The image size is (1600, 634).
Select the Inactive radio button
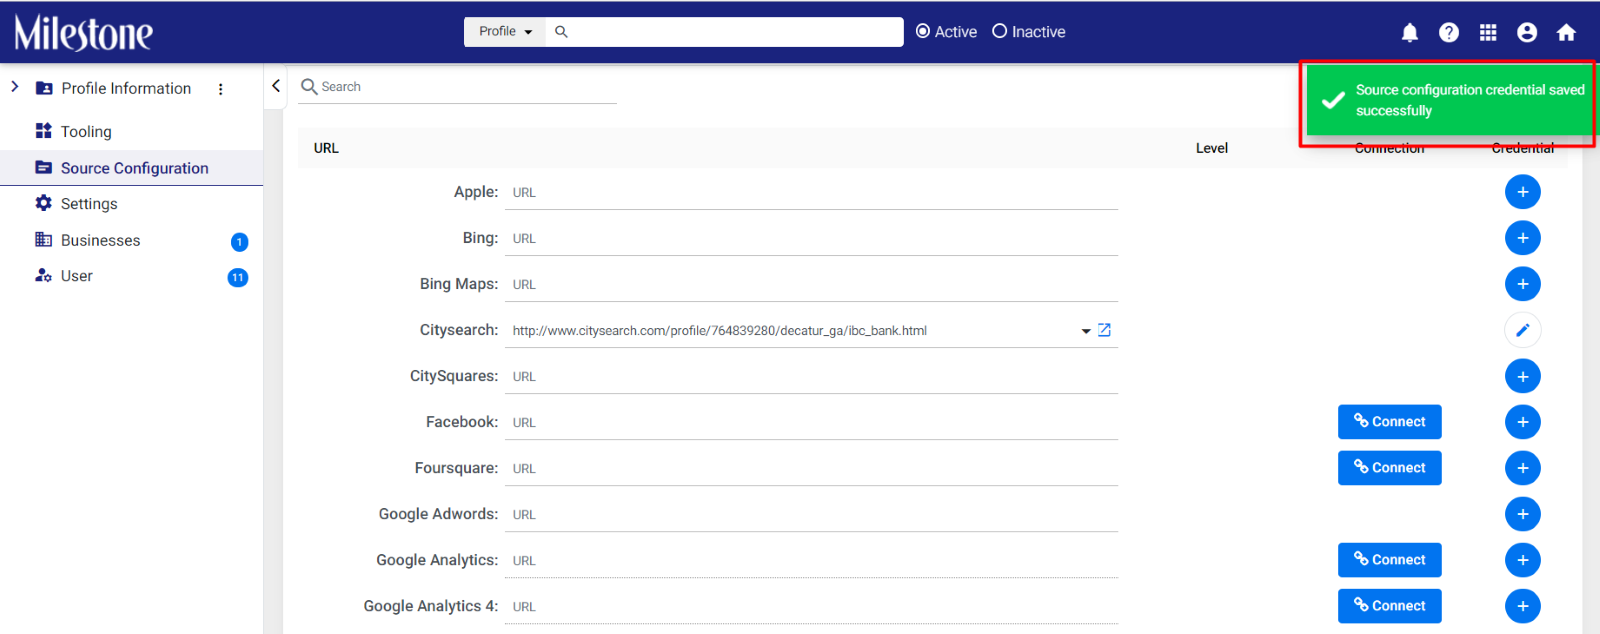(x=999, y=32)
